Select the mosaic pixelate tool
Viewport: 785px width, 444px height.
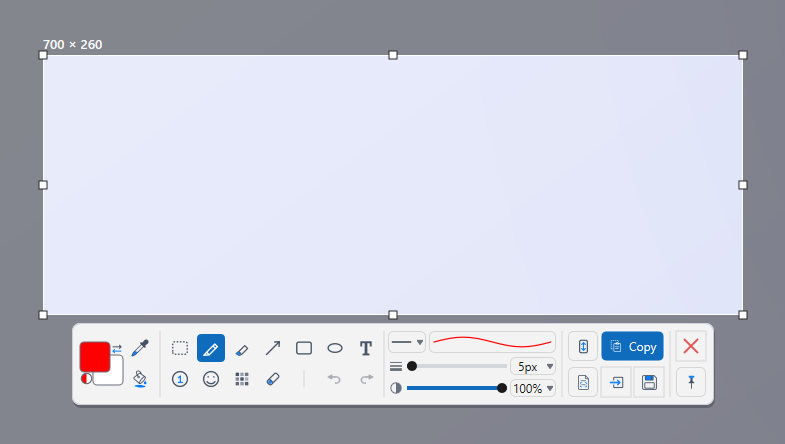[242, 379]
